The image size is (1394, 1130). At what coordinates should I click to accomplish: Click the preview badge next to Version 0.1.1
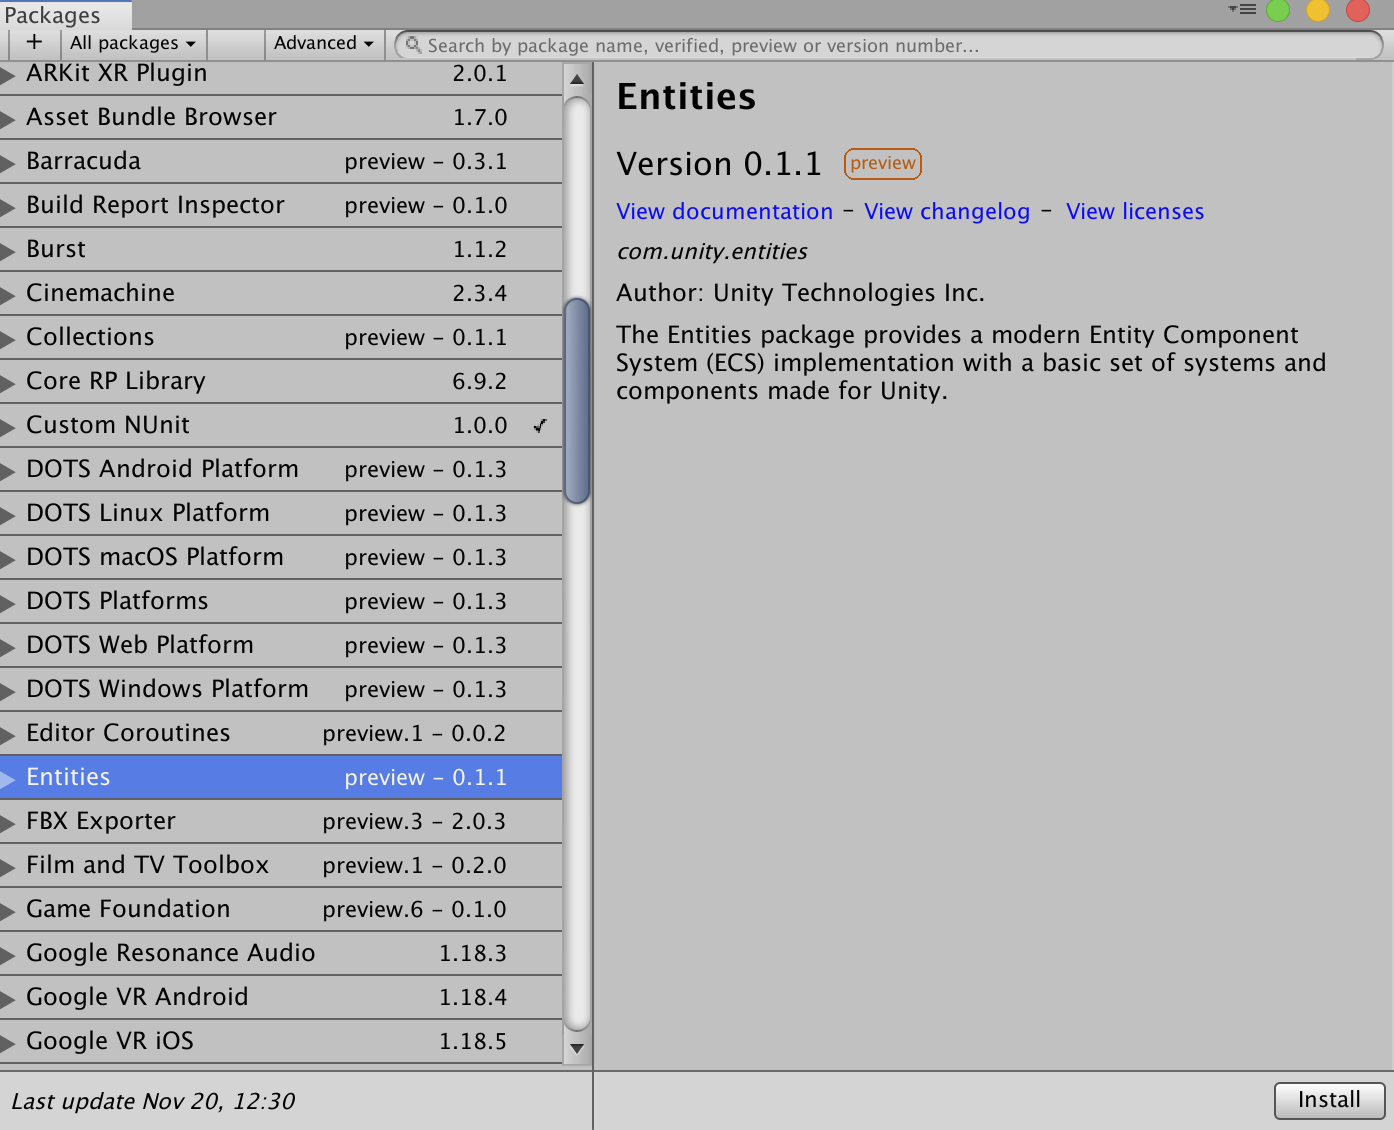[x=882, y=163]
